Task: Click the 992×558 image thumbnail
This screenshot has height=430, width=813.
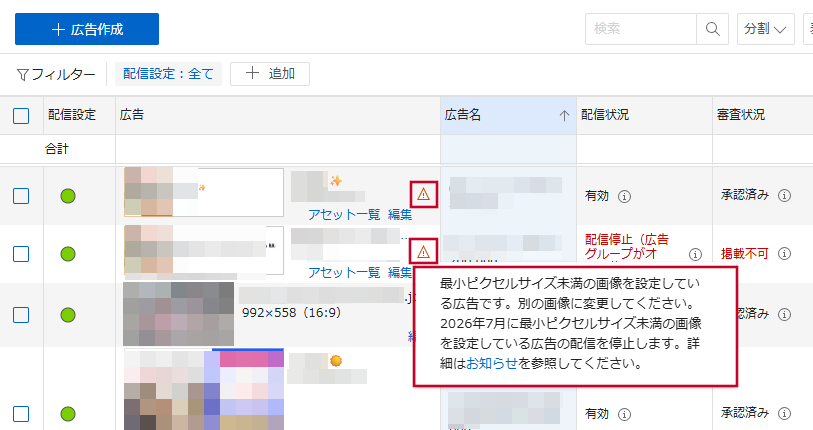Action: click(x=178, y=314)
